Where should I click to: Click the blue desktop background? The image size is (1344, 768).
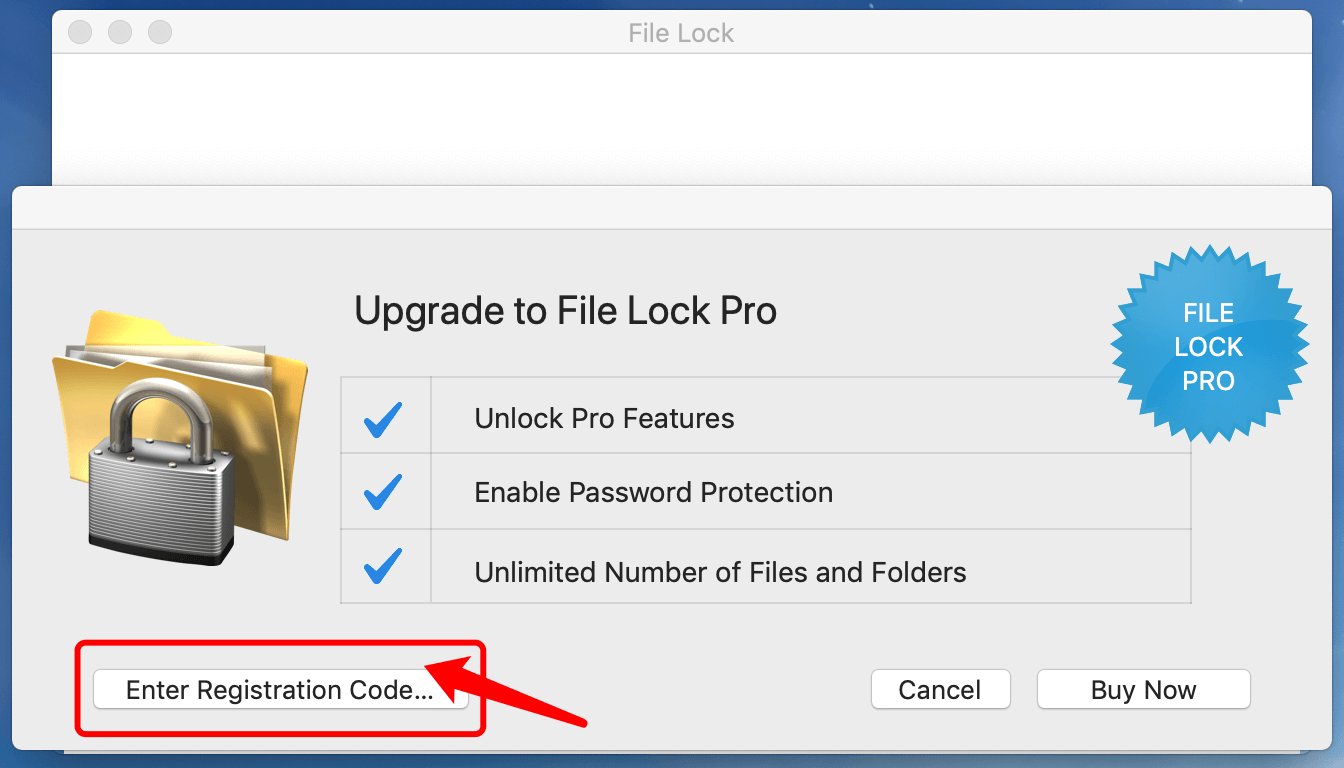24,90
